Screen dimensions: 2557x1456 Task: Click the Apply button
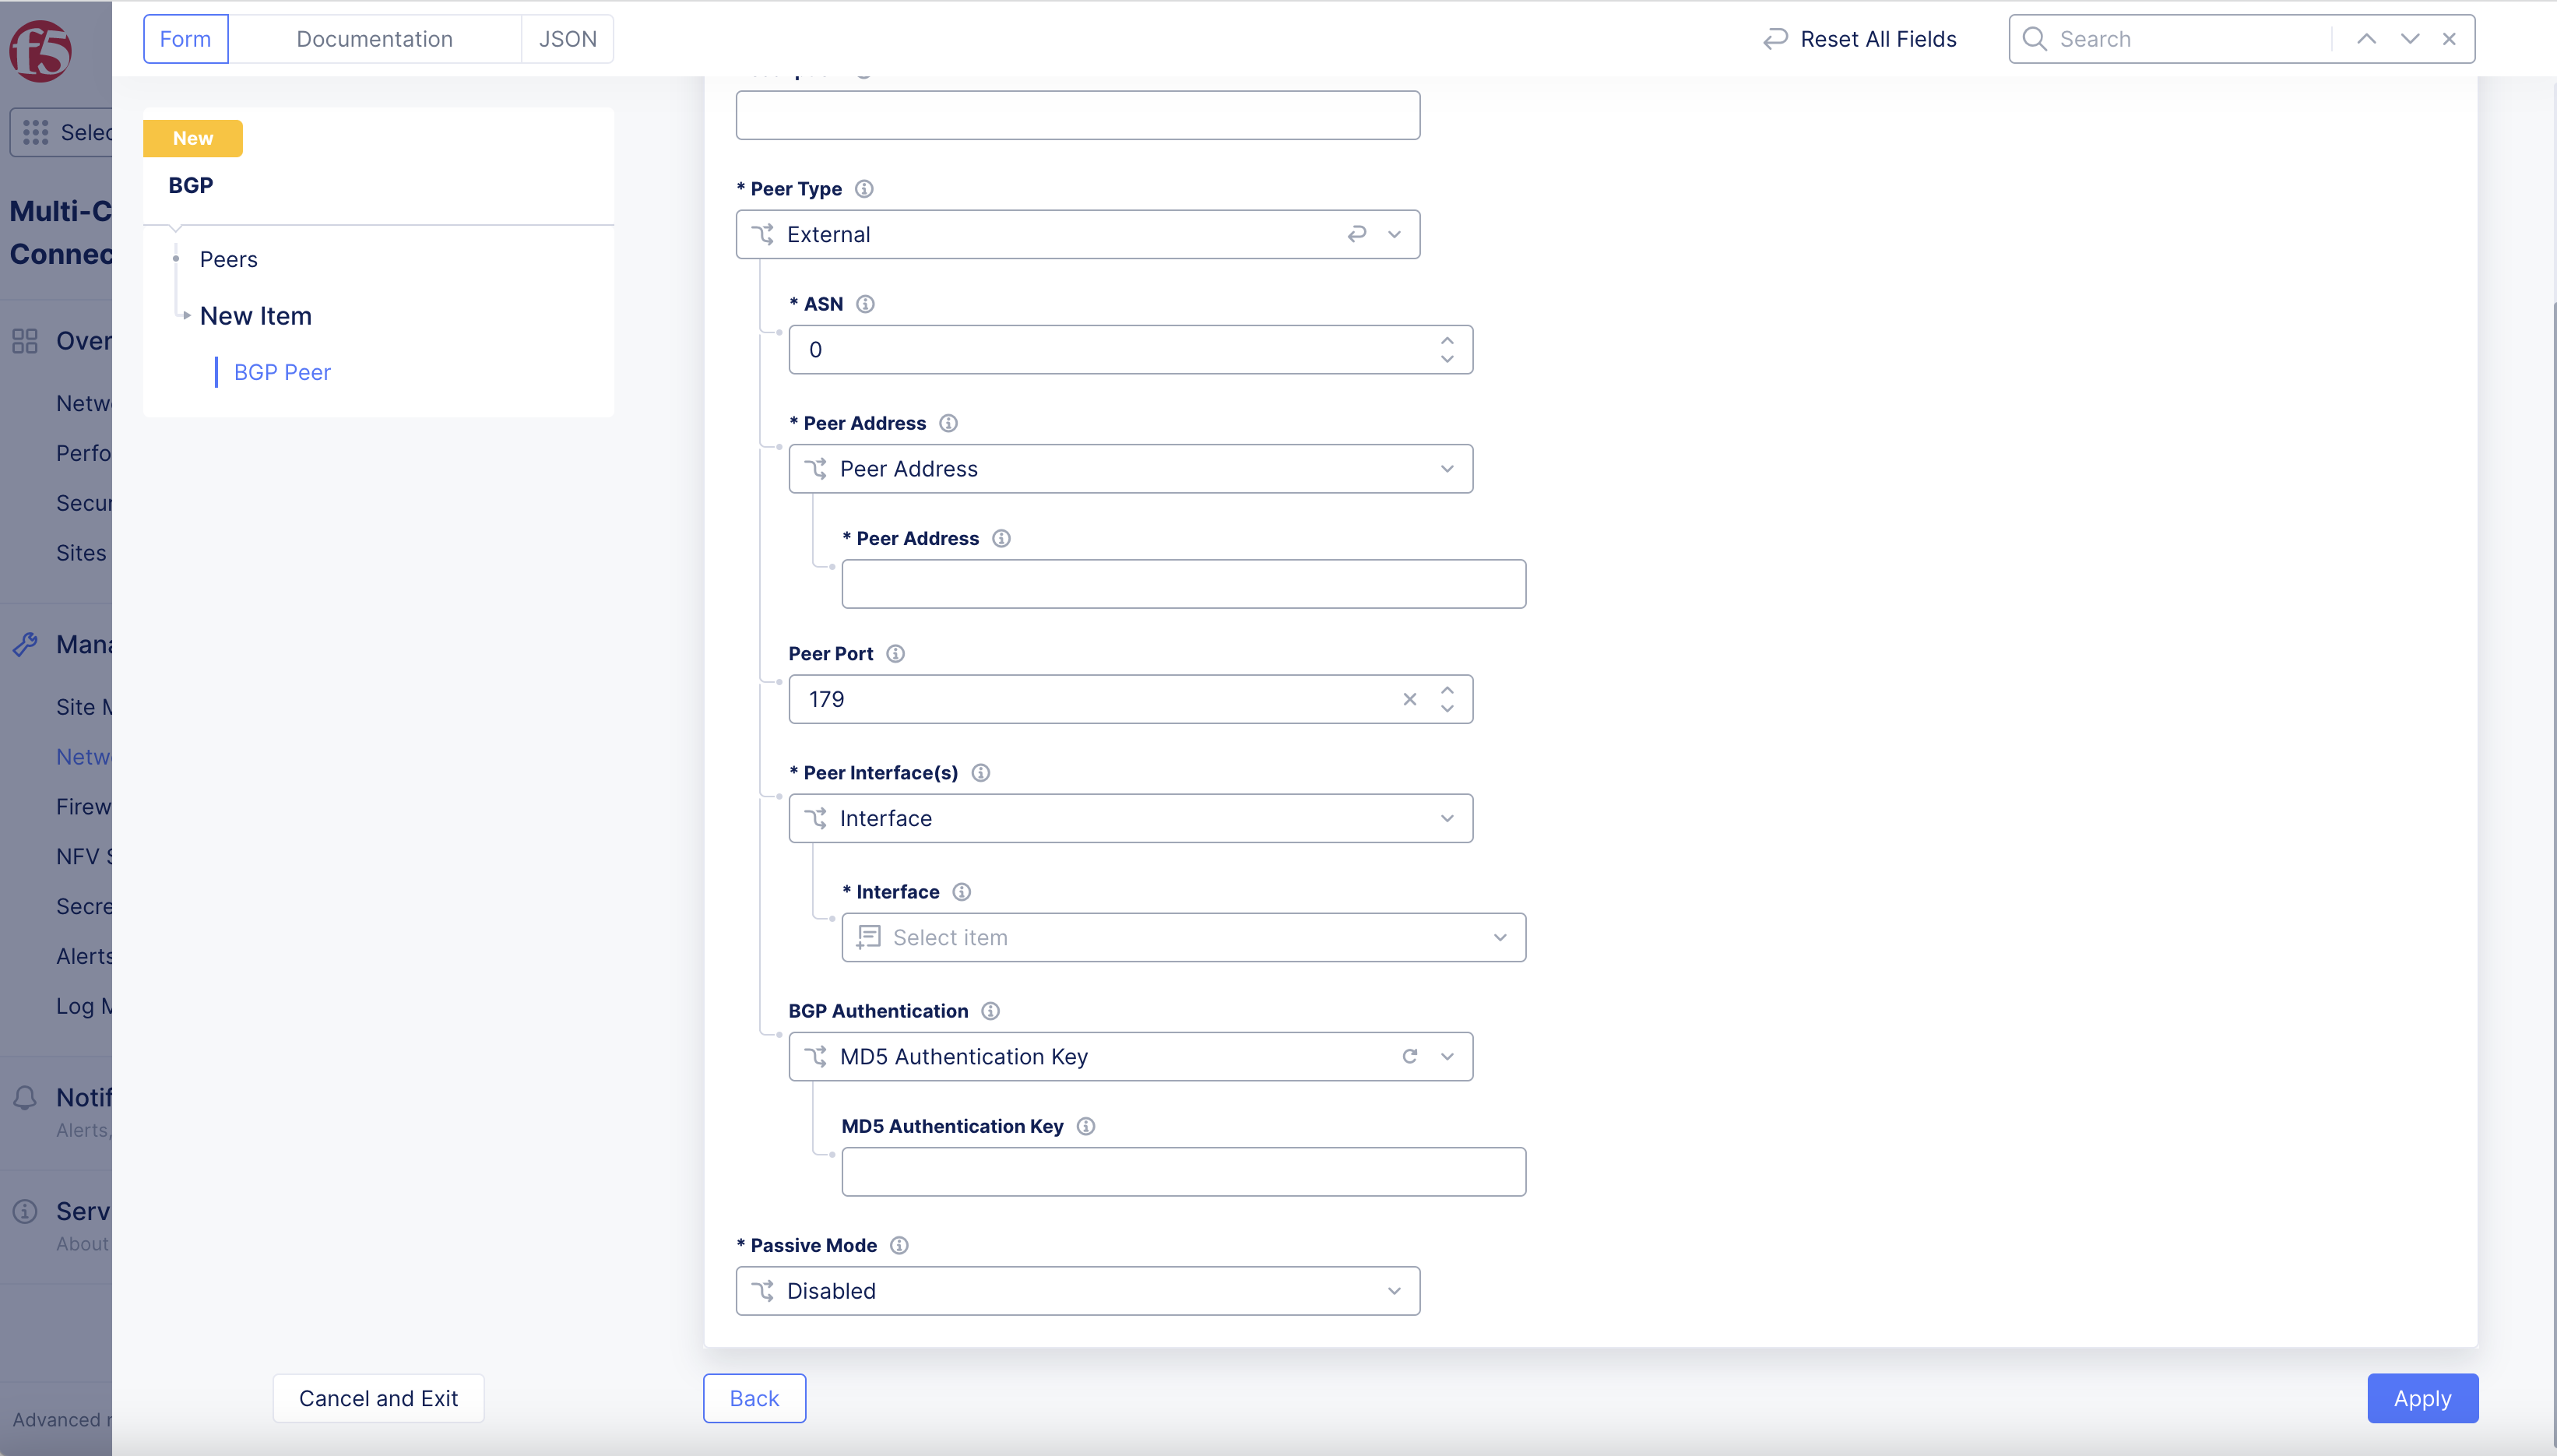[x=2422, y=1398]
